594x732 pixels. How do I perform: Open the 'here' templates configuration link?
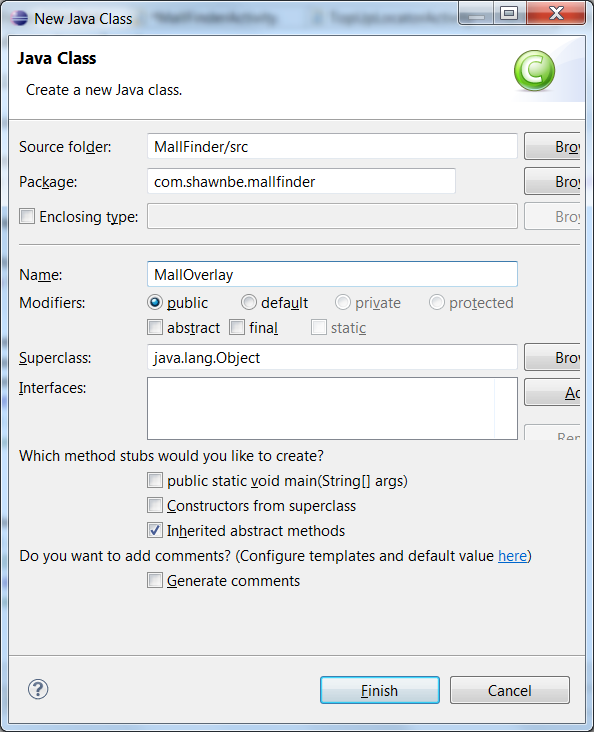tap(512, 556)
